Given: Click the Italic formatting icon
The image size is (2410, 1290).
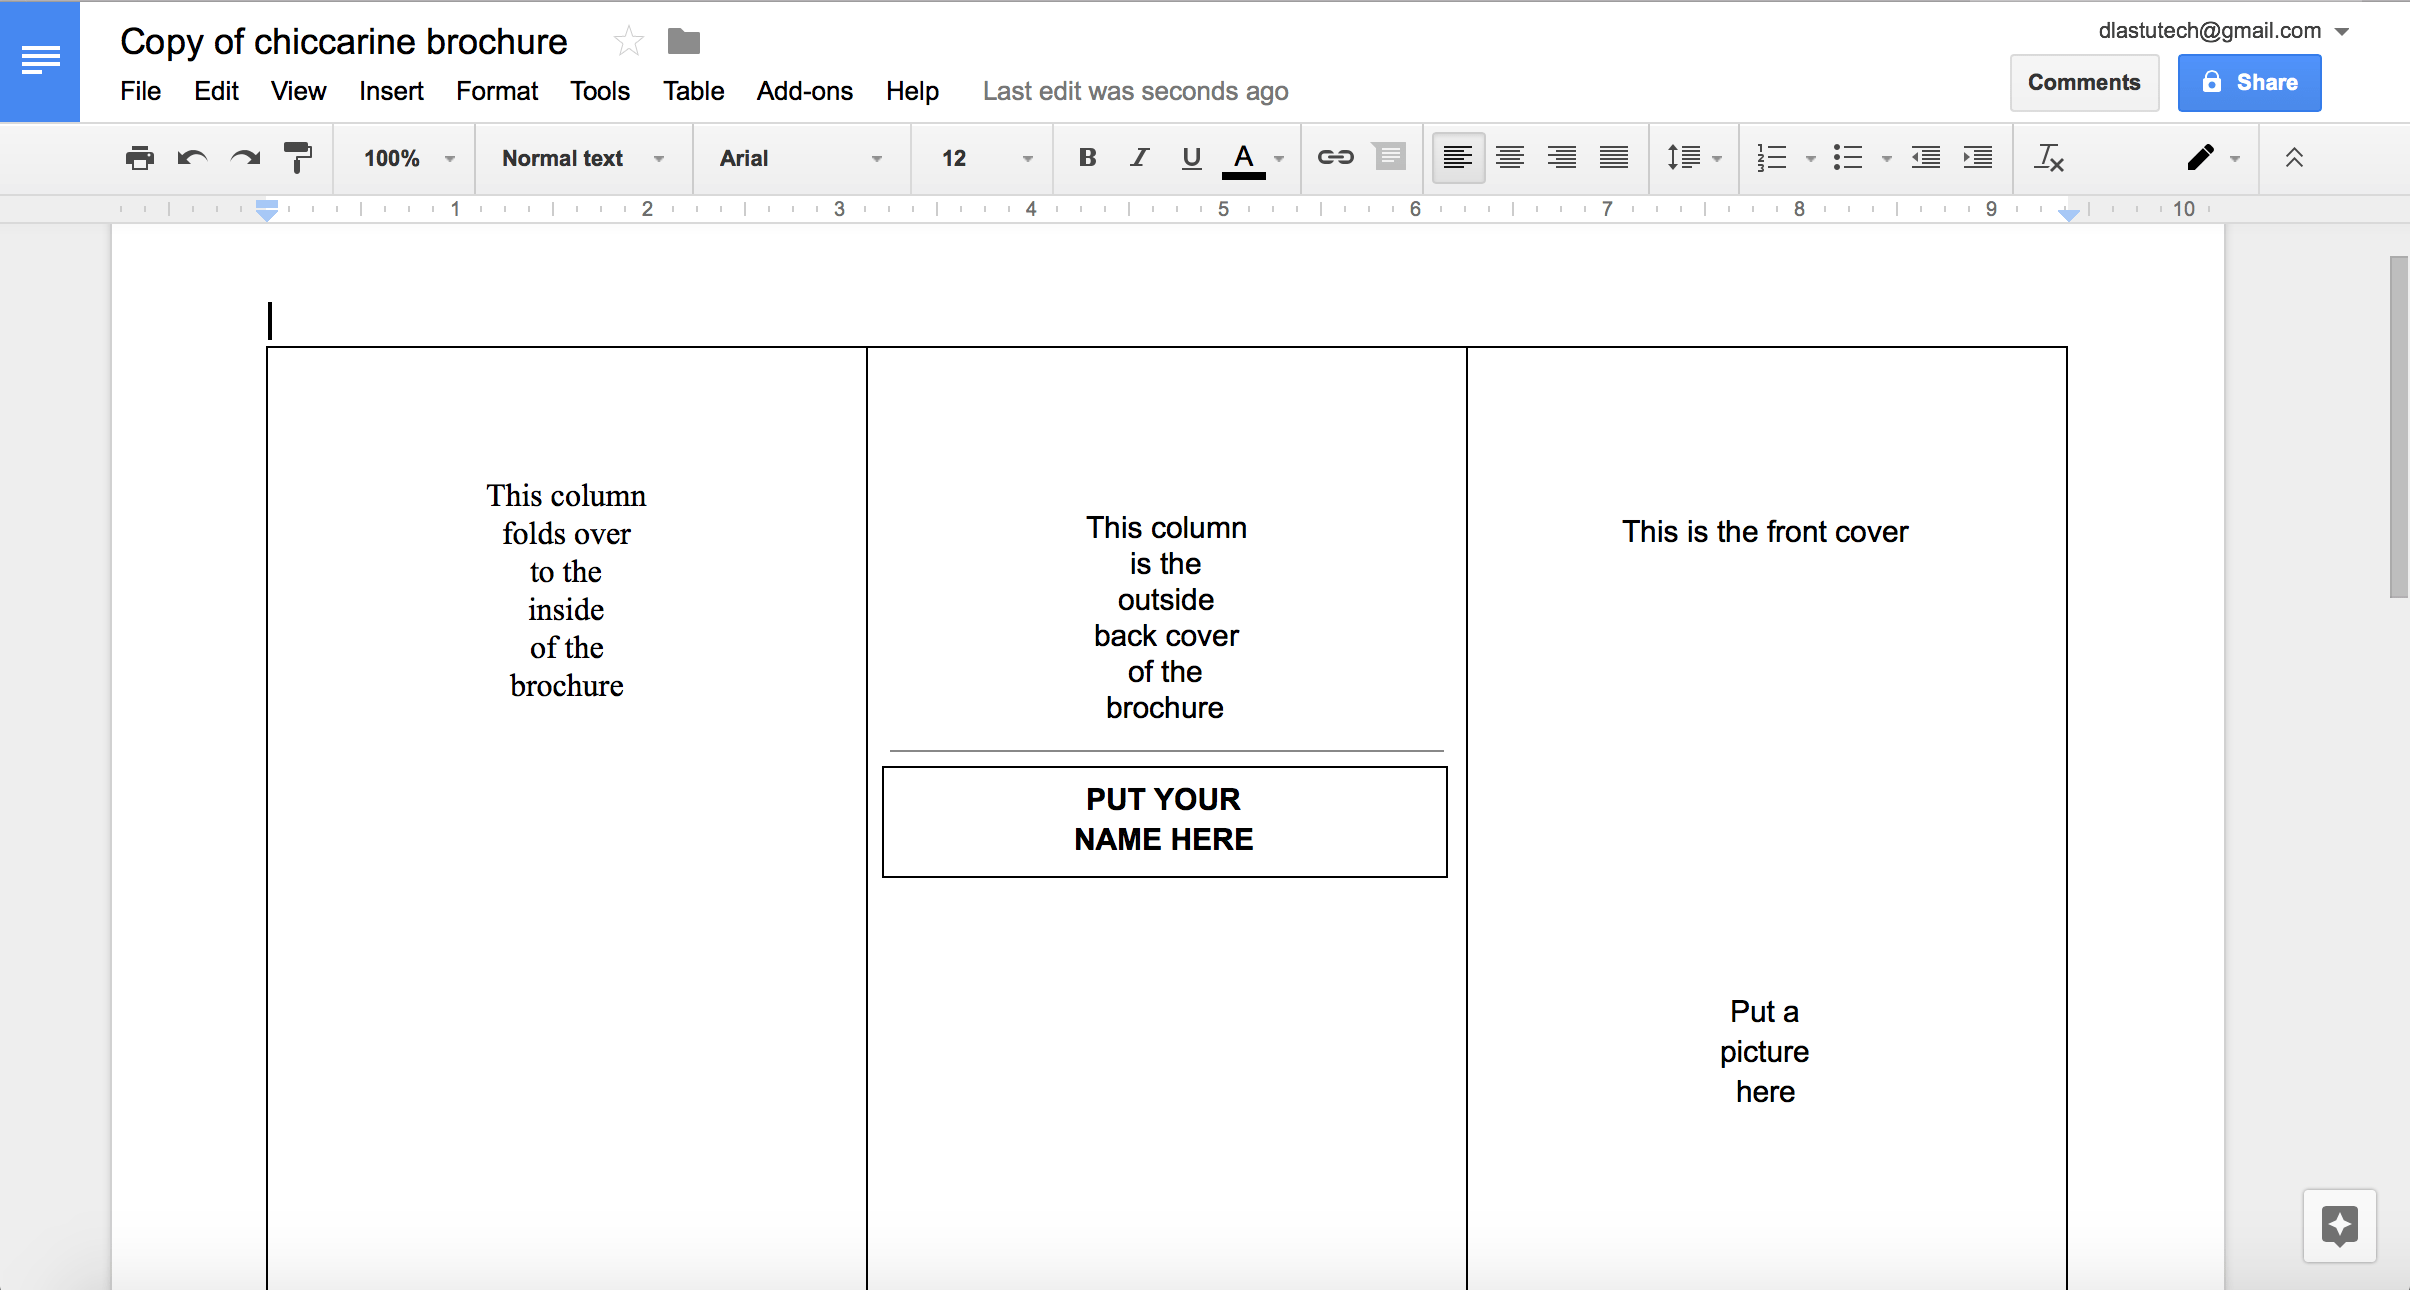Looking at the screenshot, I should (x=1136, y=158).
